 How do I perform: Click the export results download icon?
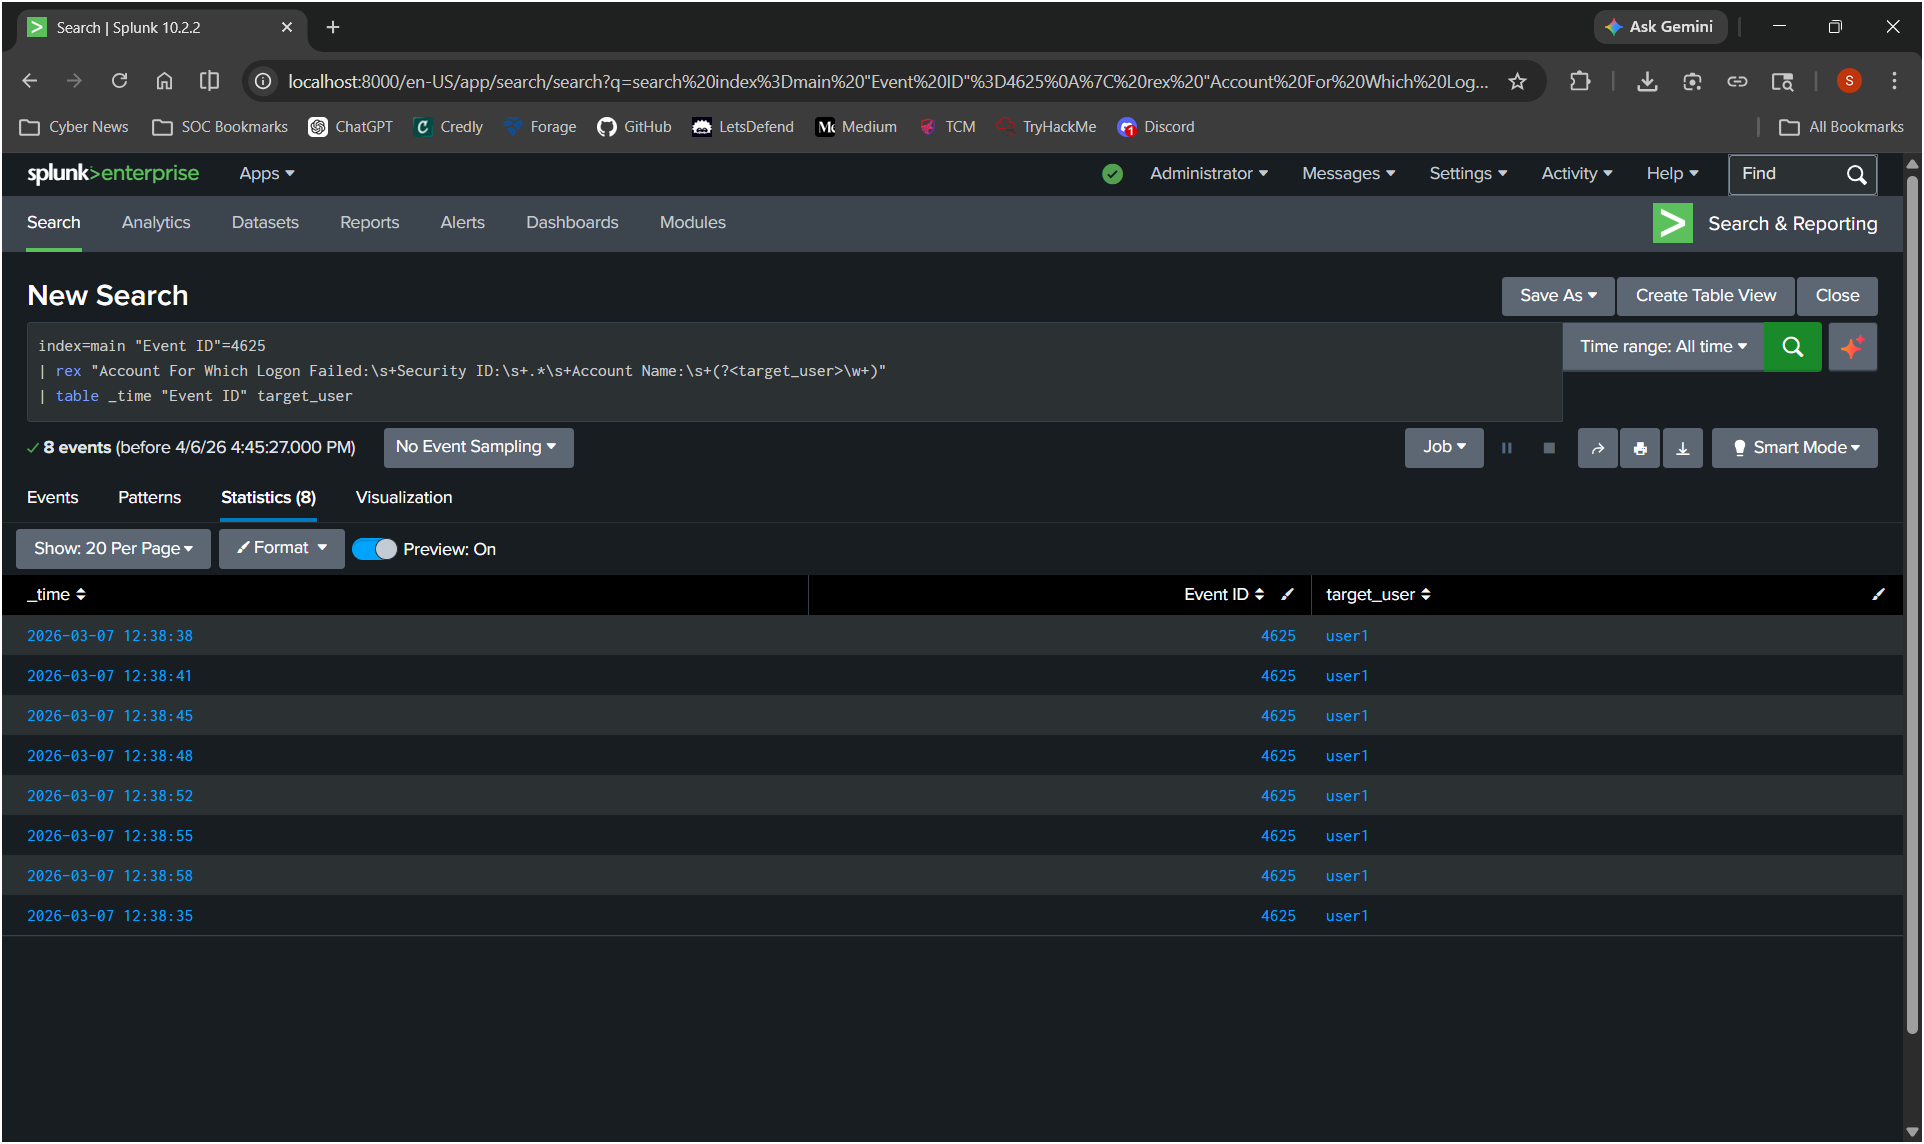pyautogui.click(x=1683, y=448)
